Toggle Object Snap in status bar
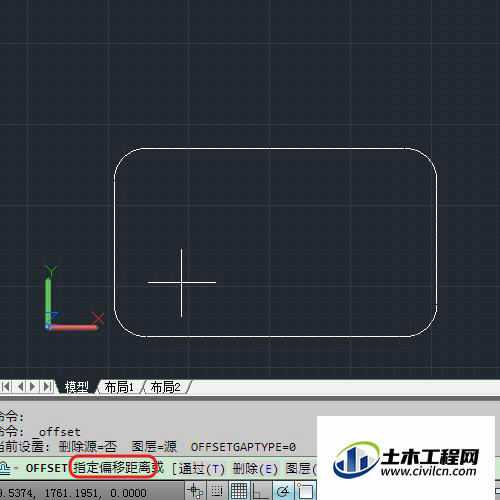This screenshot has width=500, height=500. pyautogui.click(x=305, y=491)
